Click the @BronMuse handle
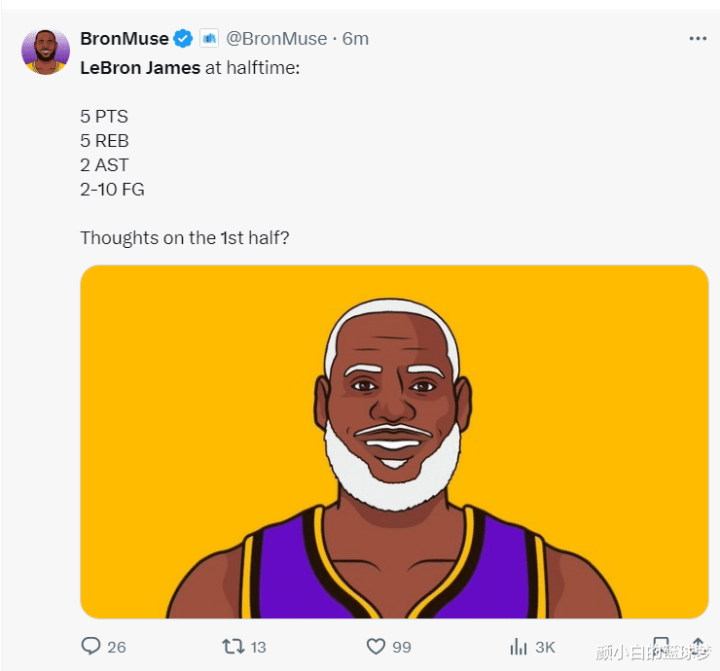 click(x=276, y=39)
